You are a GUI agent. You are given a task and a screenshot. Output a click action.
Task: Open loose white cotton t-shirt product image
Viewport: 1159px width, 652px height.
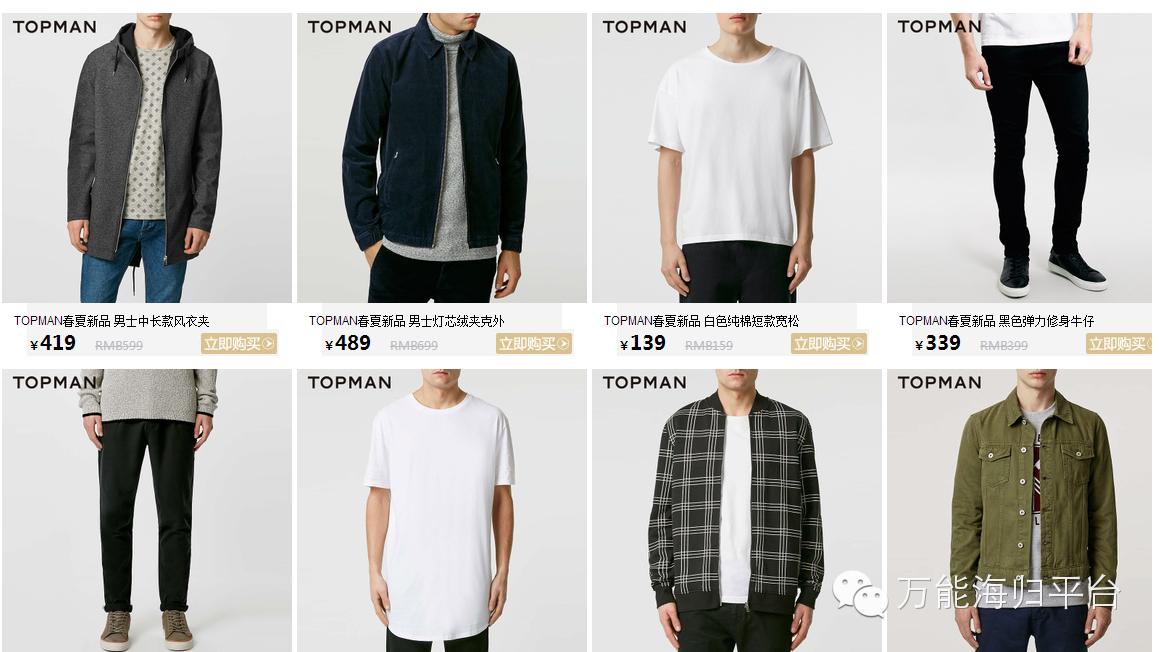[736, 157]
